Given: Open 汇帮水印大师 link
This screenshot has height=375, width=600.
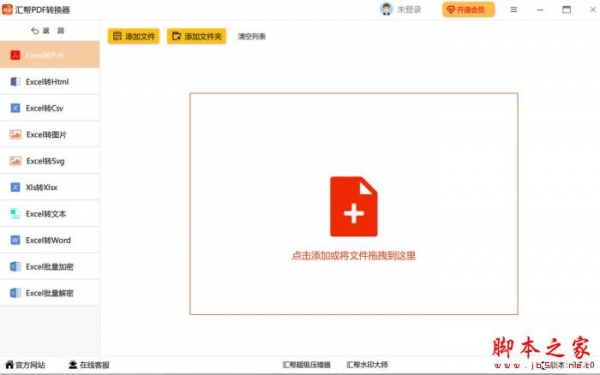Looking at the screenshot, I should pos(367,365).
